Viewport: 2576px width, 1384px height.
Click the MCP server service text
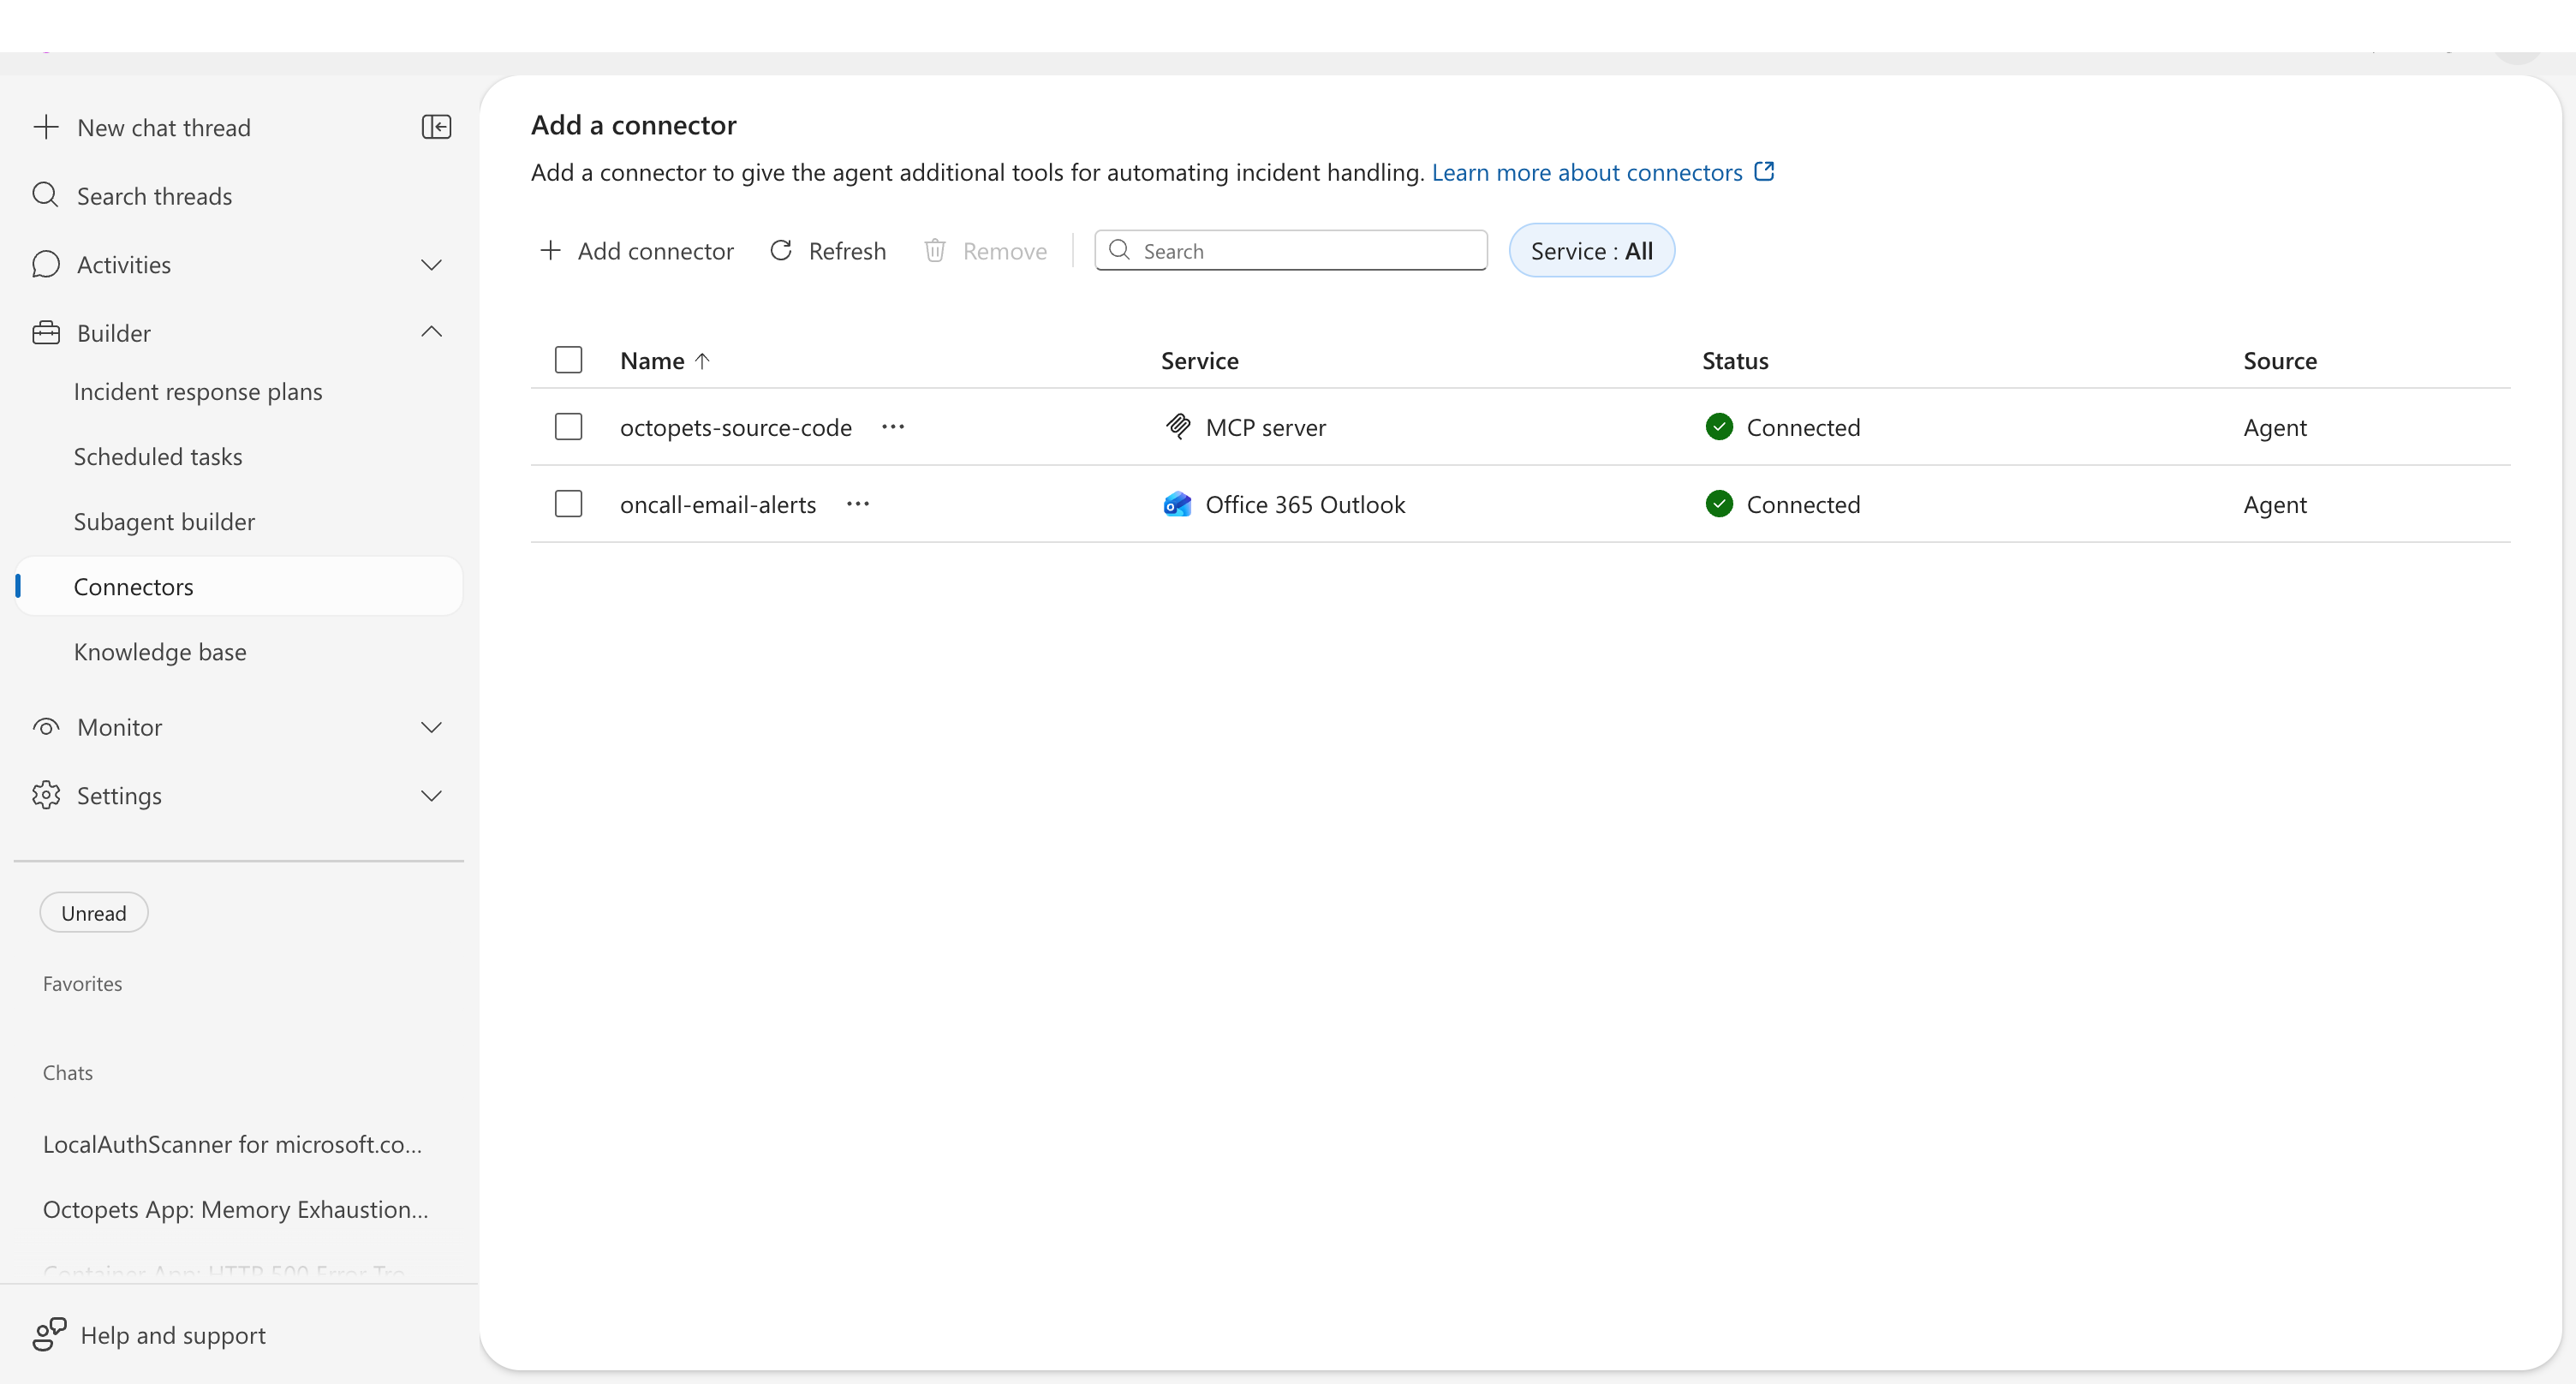click(x=1265, y=427)
